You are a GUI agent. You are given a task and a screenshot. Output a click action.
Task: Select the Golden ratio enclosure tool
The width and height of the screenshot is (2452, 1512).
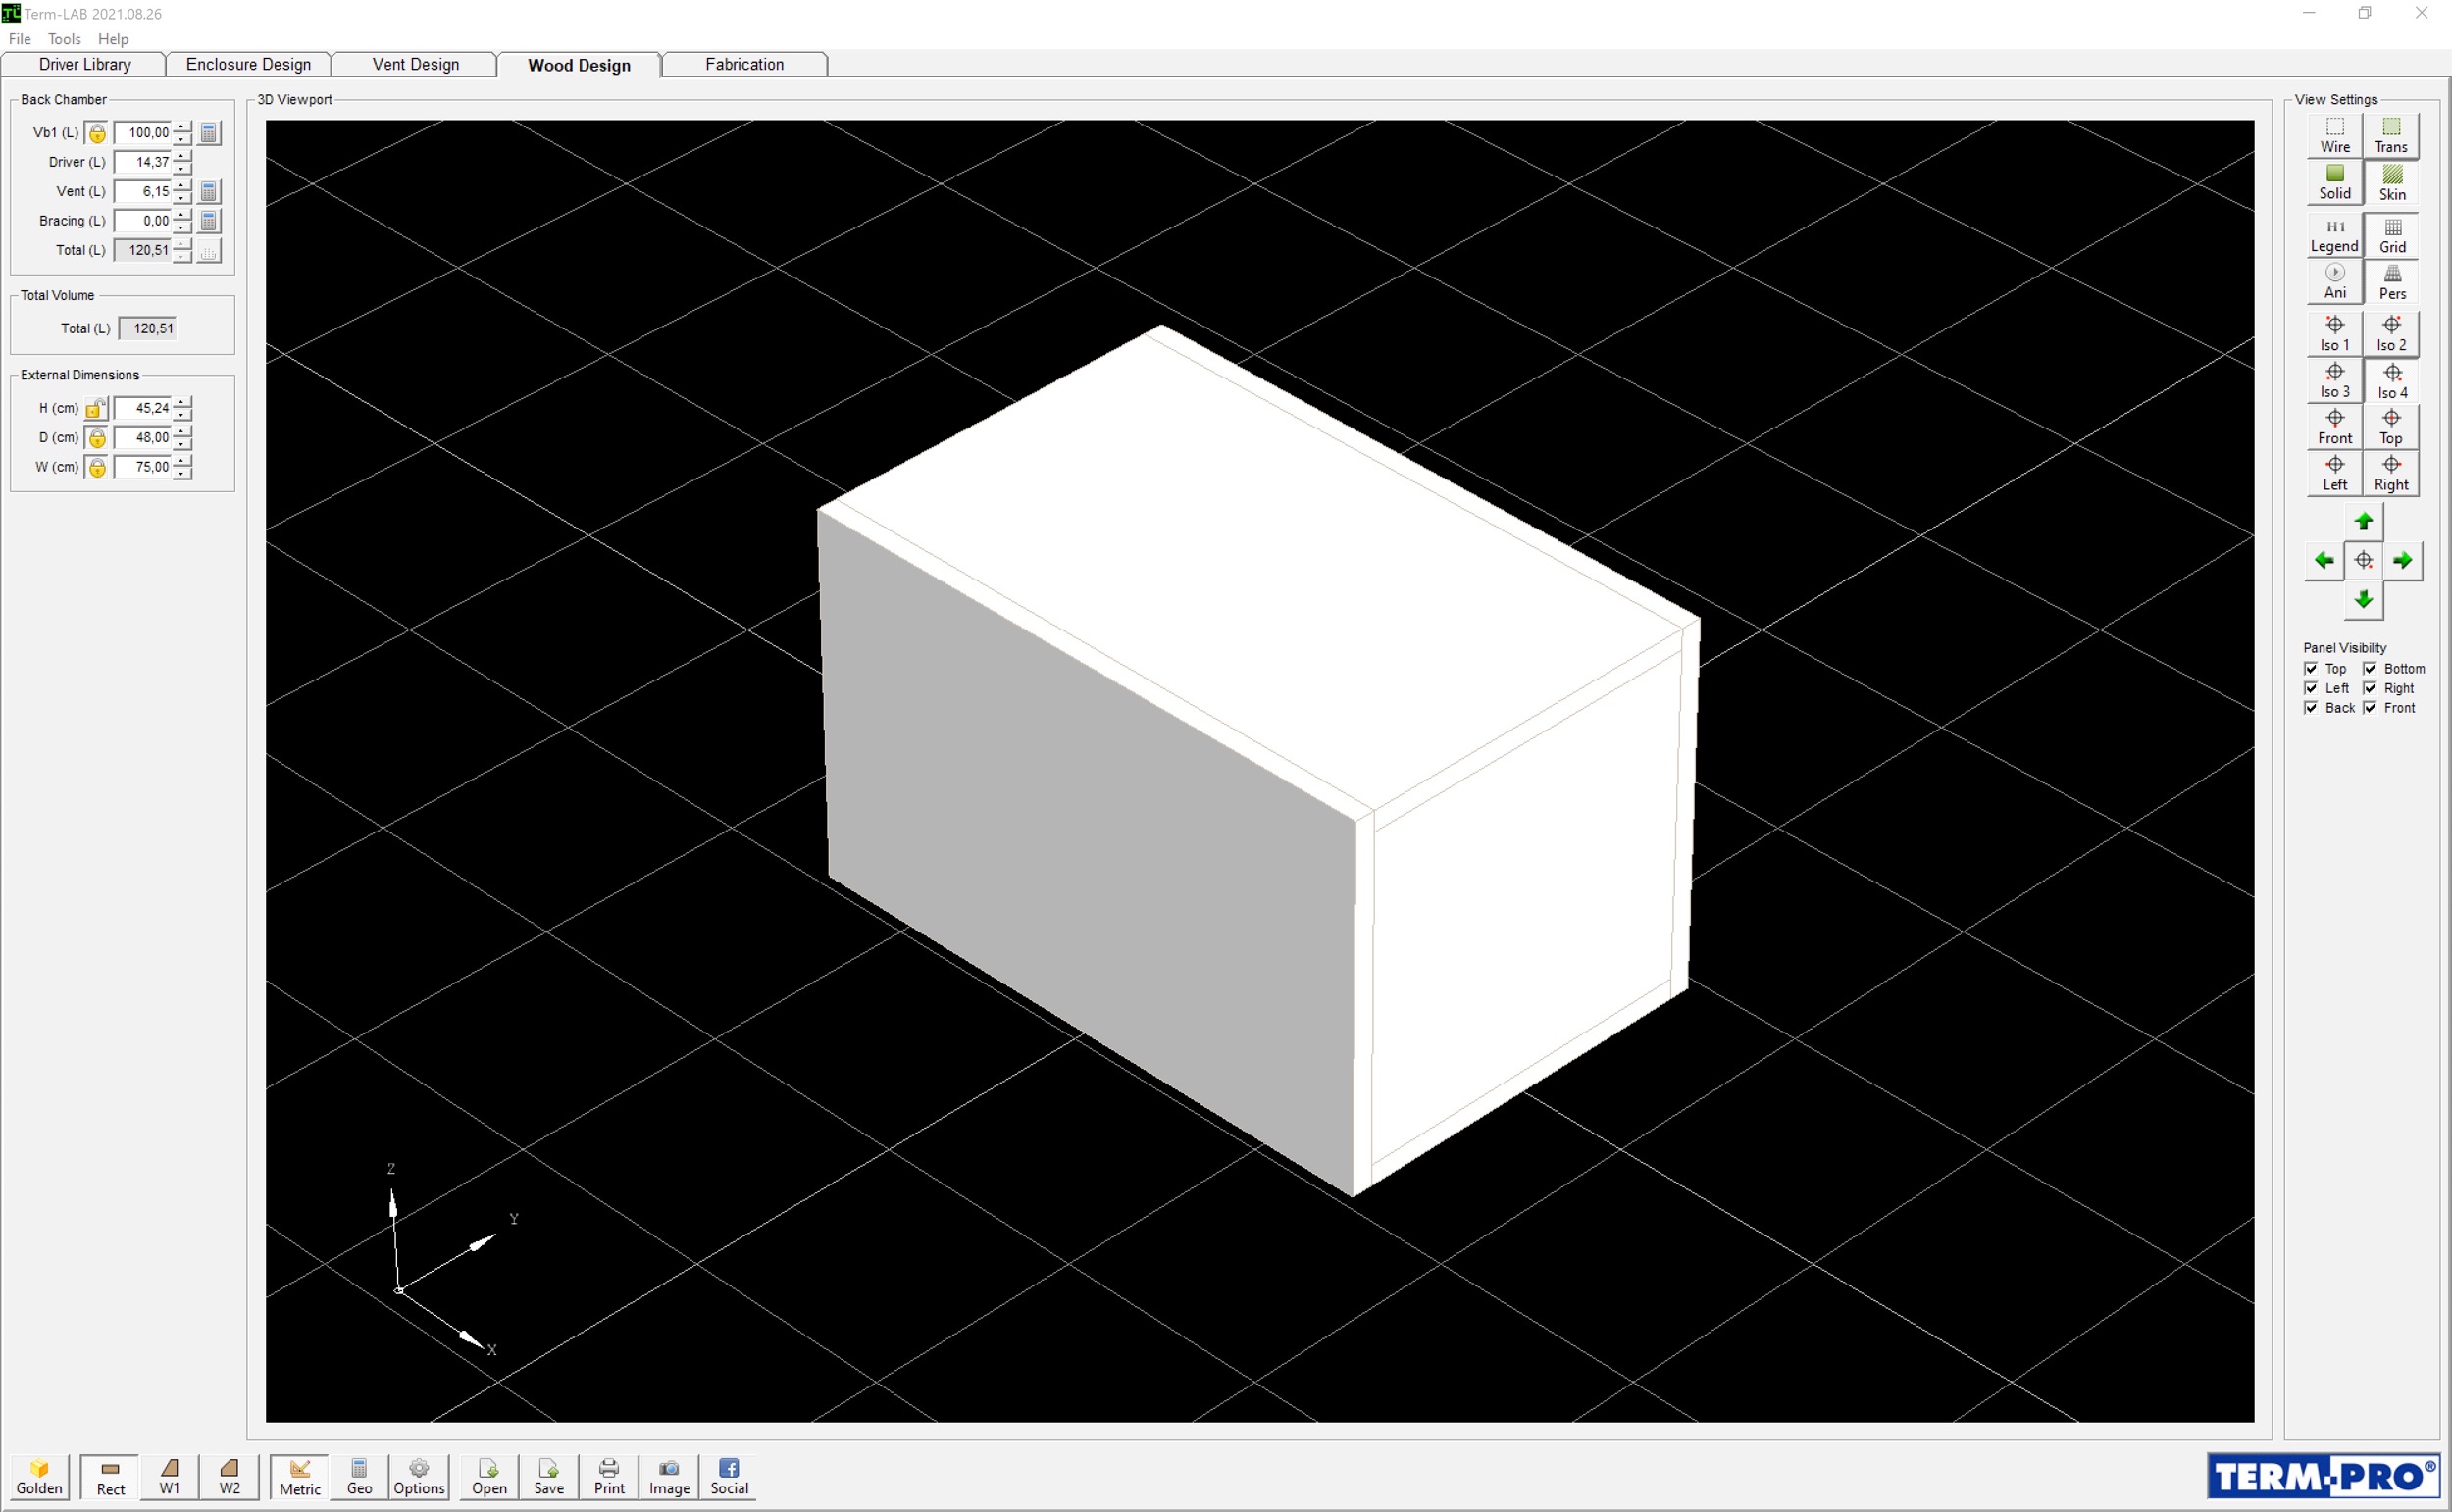[39, 1477]
